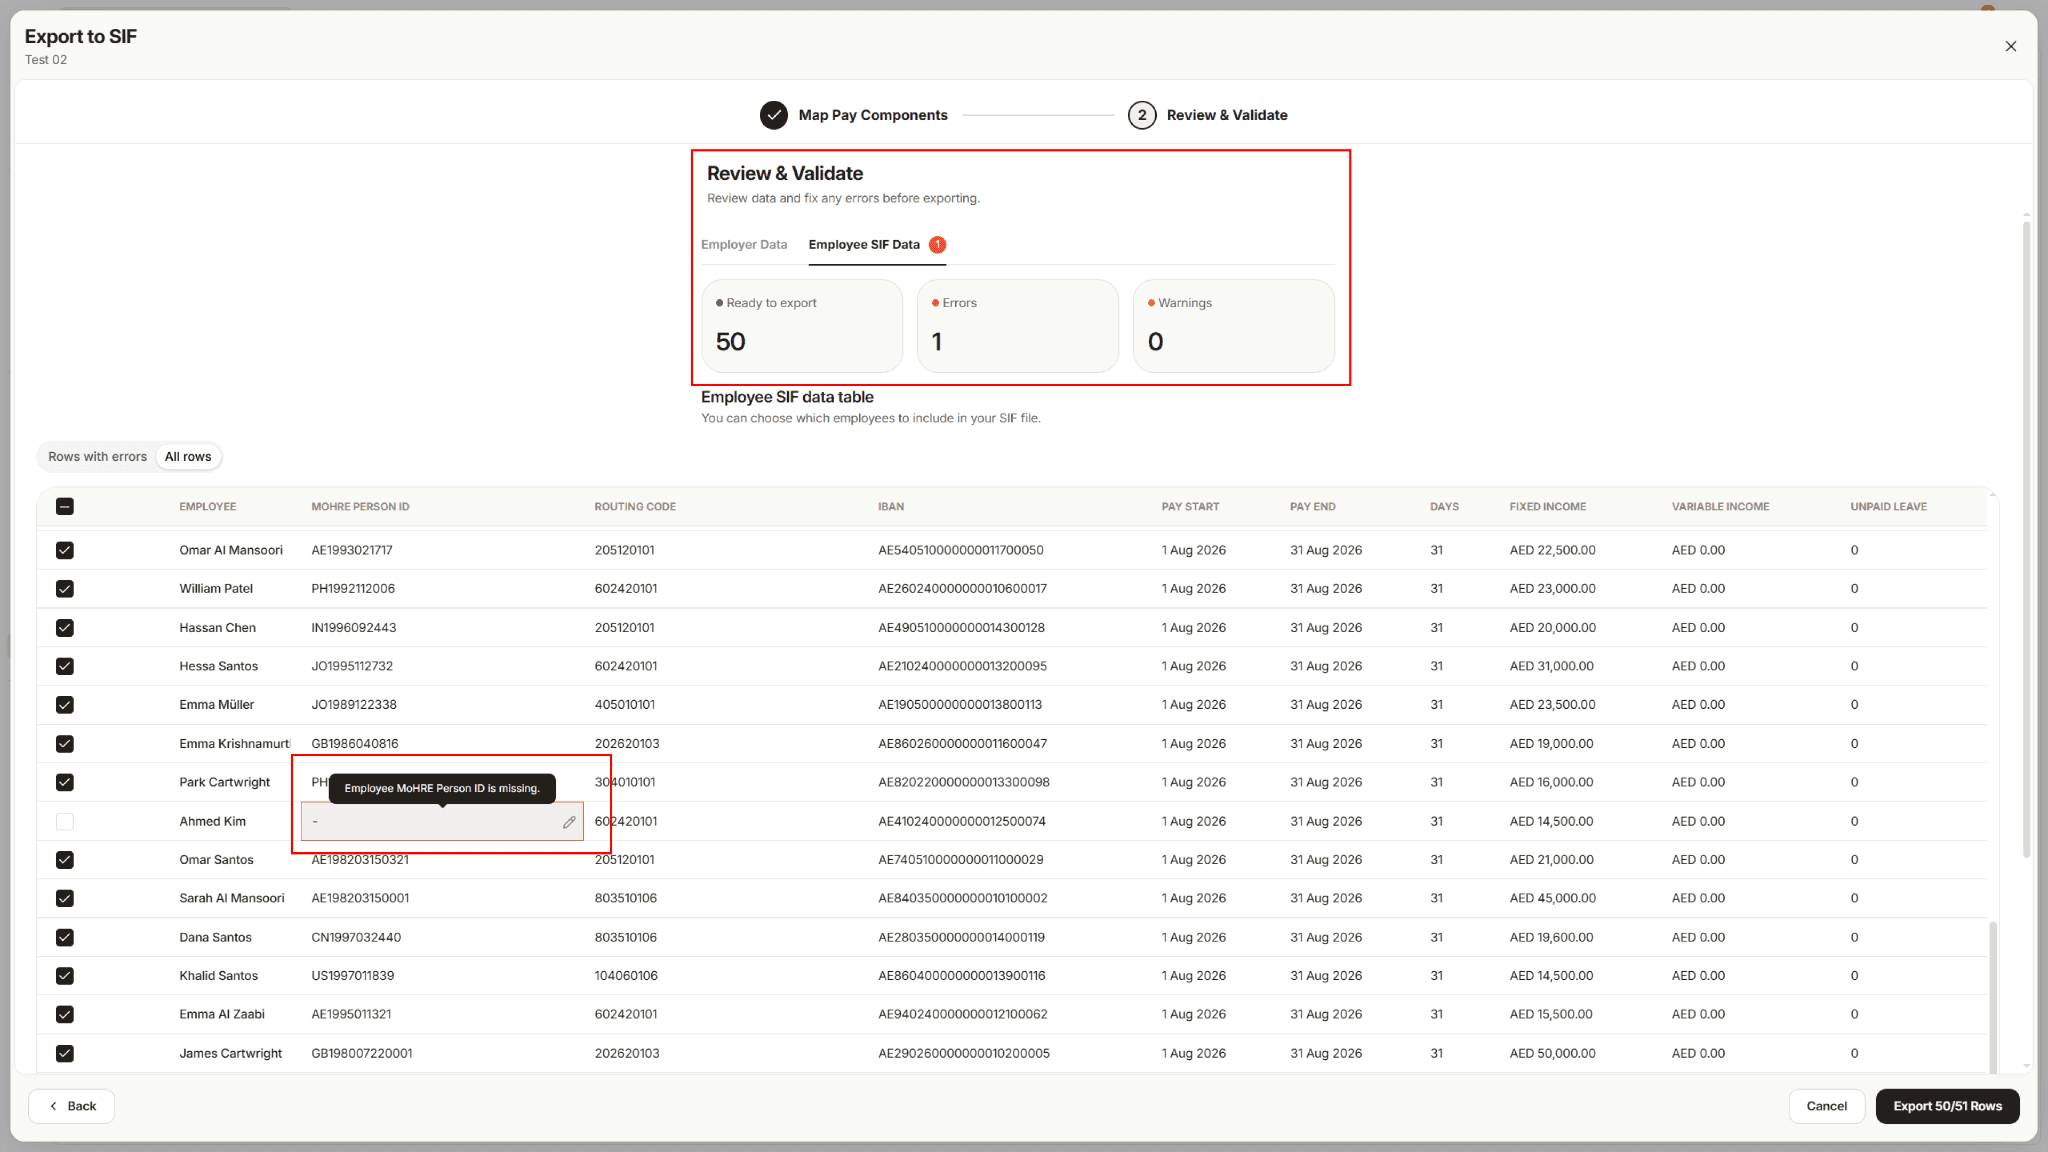Uncheck William Patel's row checkbox
The height and width of the screenshot is (1152, 2048).
[x=65, y=589]
